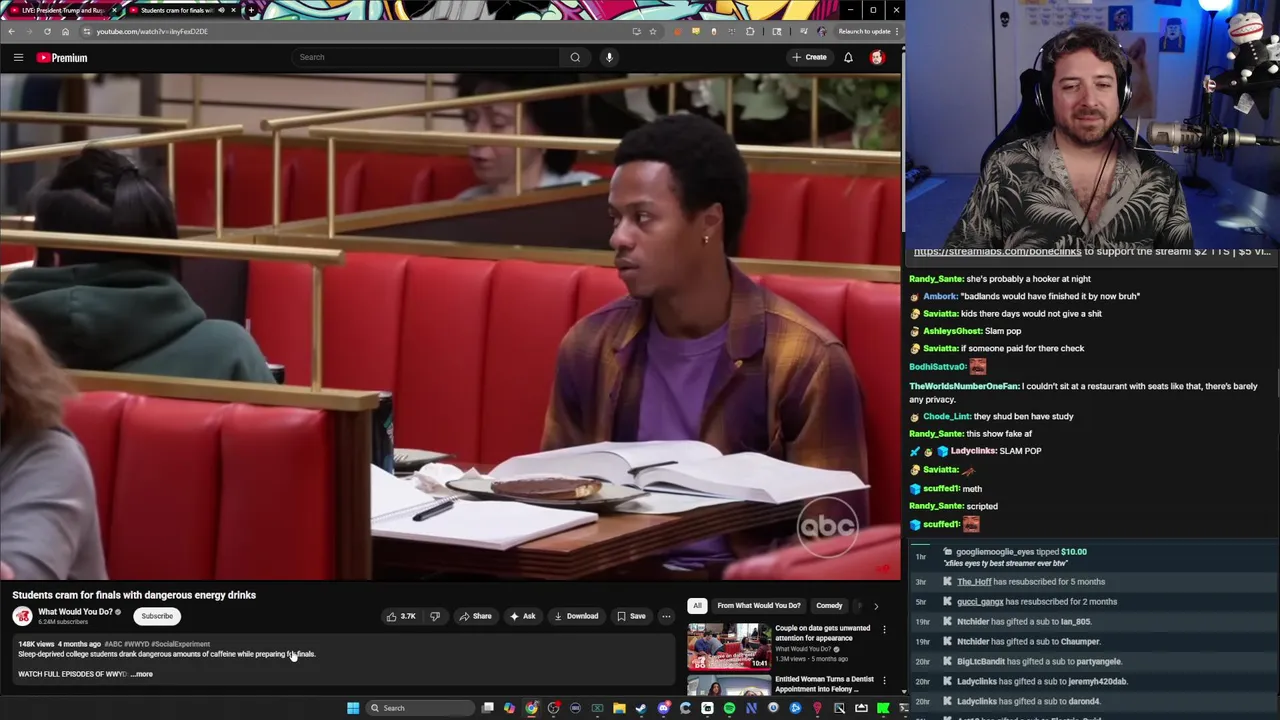Screen dimensions: 1280x720
Task: Download the video
Action: point(576,616)
